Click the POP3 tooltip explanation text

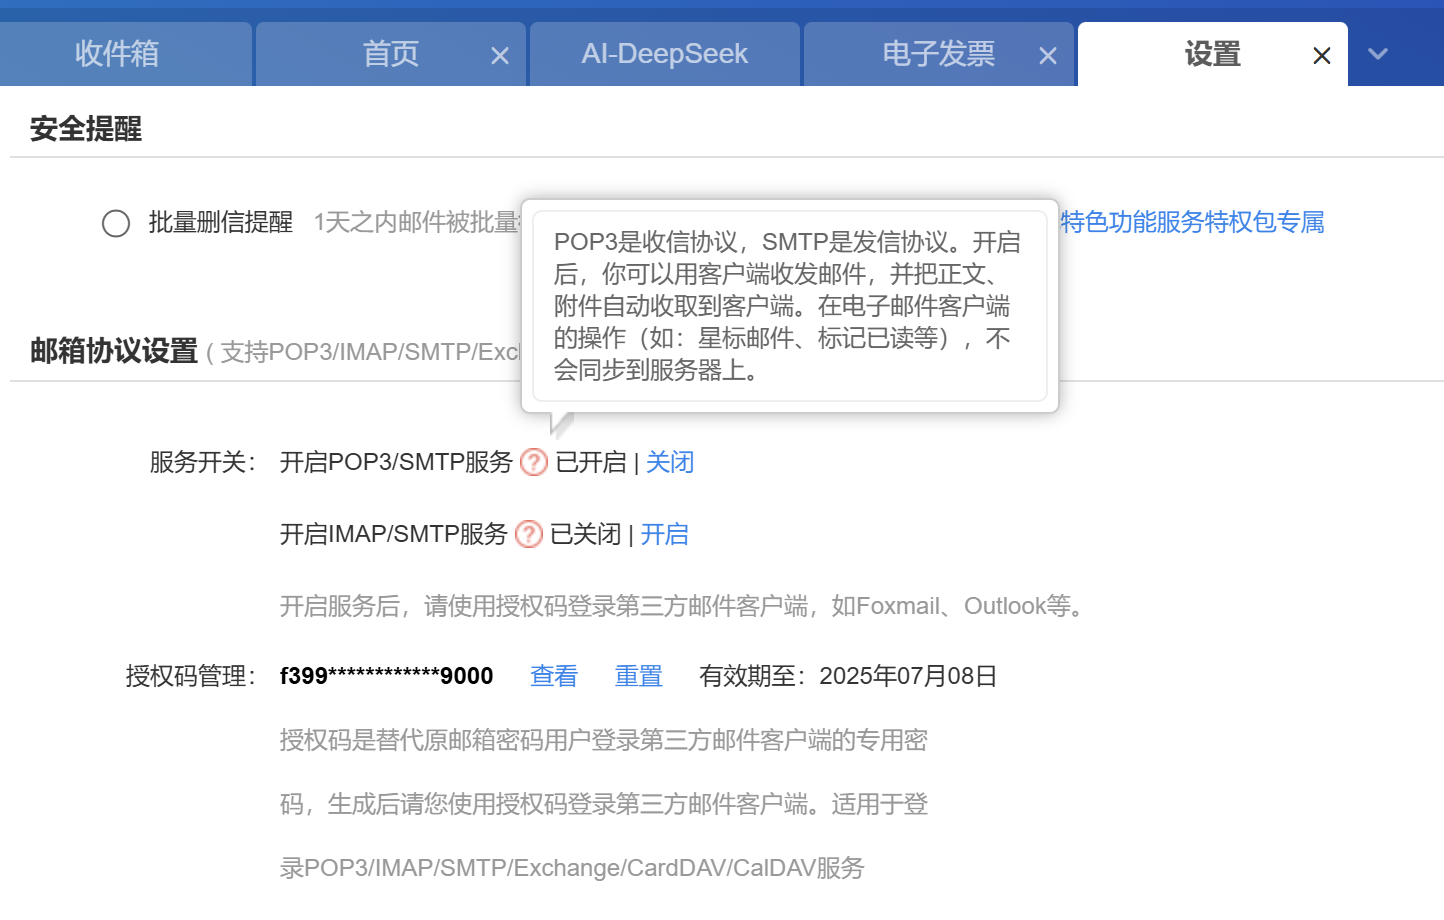click(x=789, y=306)
